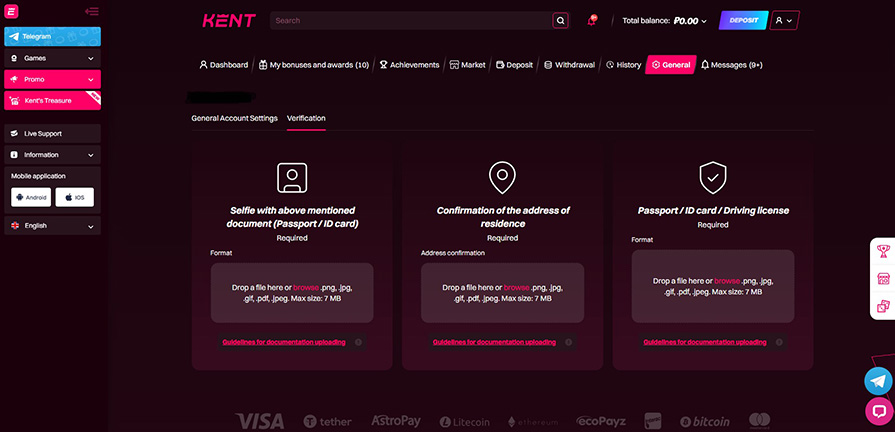Click the DEPOSIT button in header
The image size is (895, 432).
point(743,20)
